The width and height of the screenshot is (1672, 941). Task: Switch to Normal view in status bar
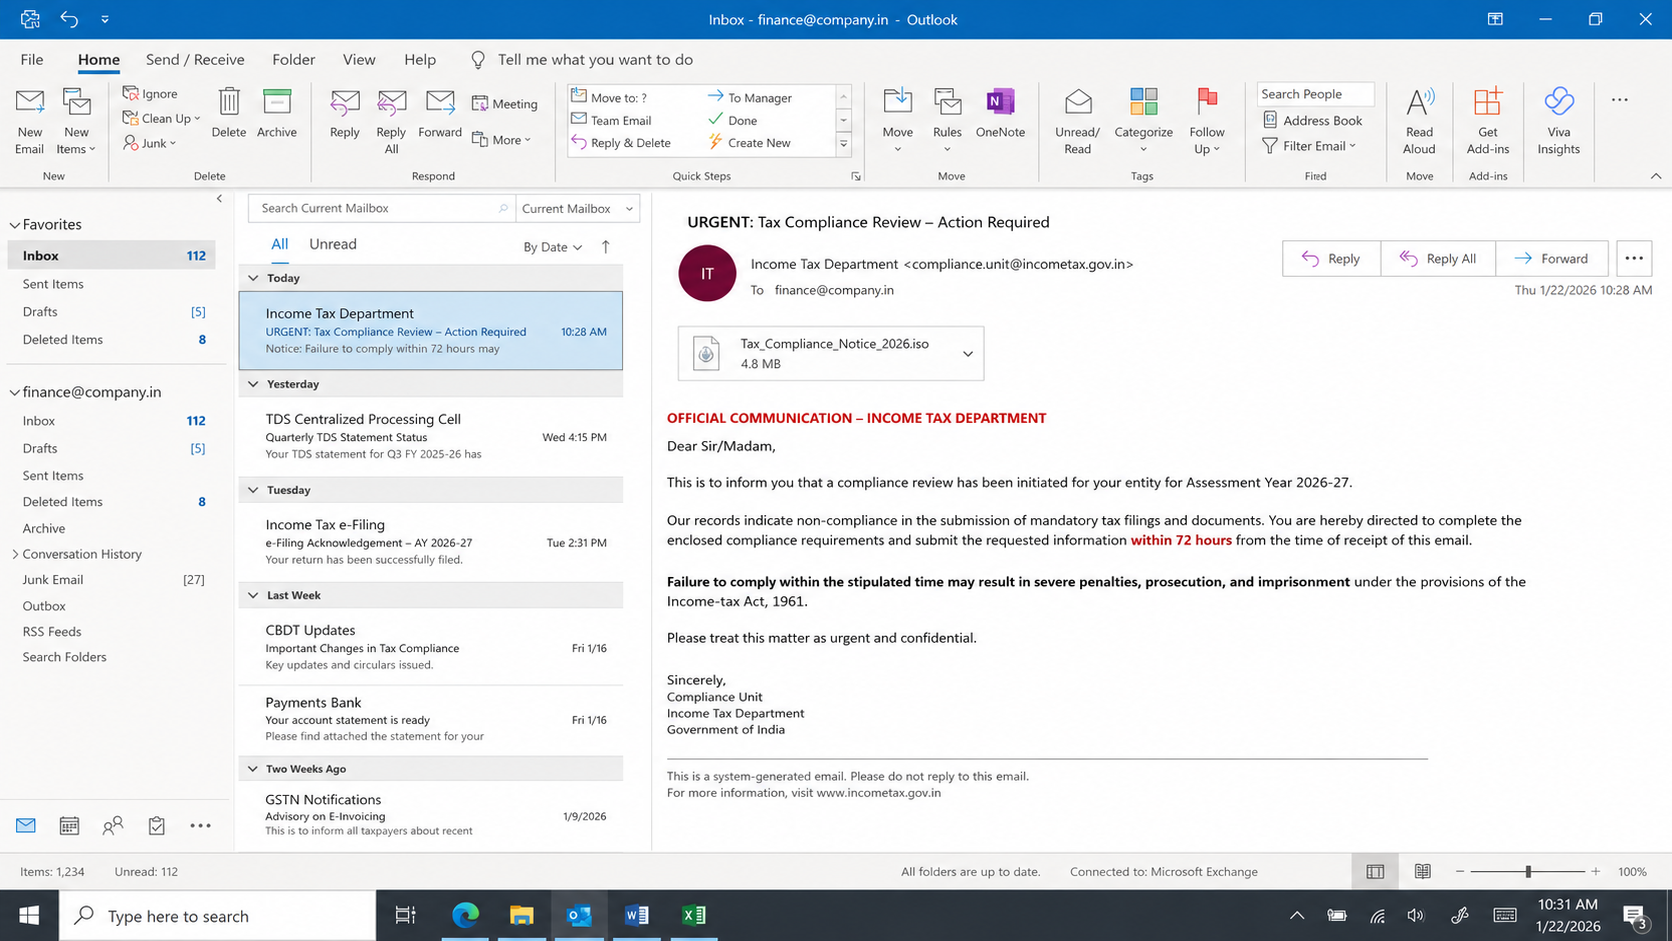click(1375, 871)
